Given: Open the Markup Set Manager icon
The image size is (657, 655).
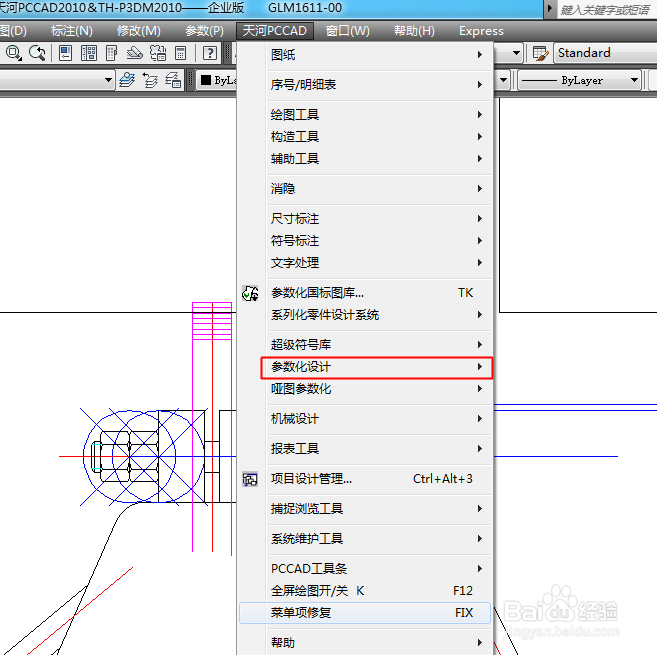Looking at the screenshot, I should click(x=158, y=53).
